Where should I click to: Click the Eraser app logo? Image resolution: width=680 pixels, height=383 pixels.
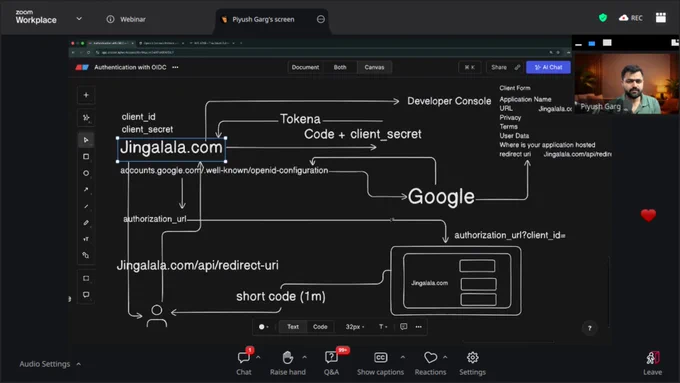82,67
